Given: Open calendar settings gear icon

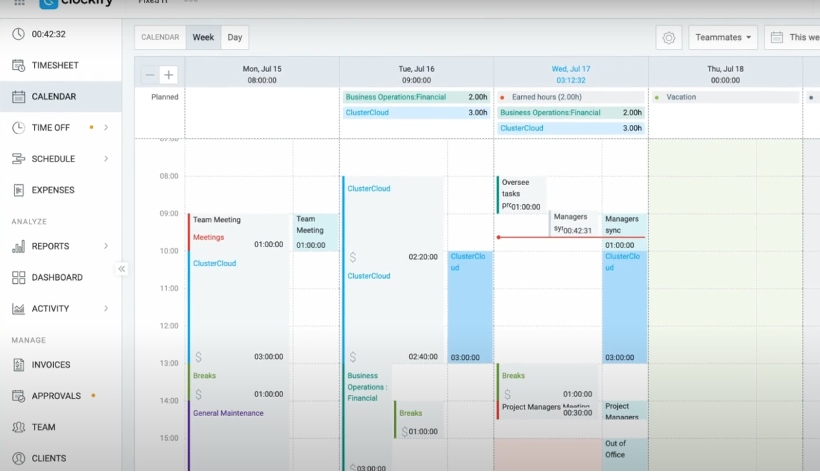Looking at the screenshot, I should pos(669,38).
